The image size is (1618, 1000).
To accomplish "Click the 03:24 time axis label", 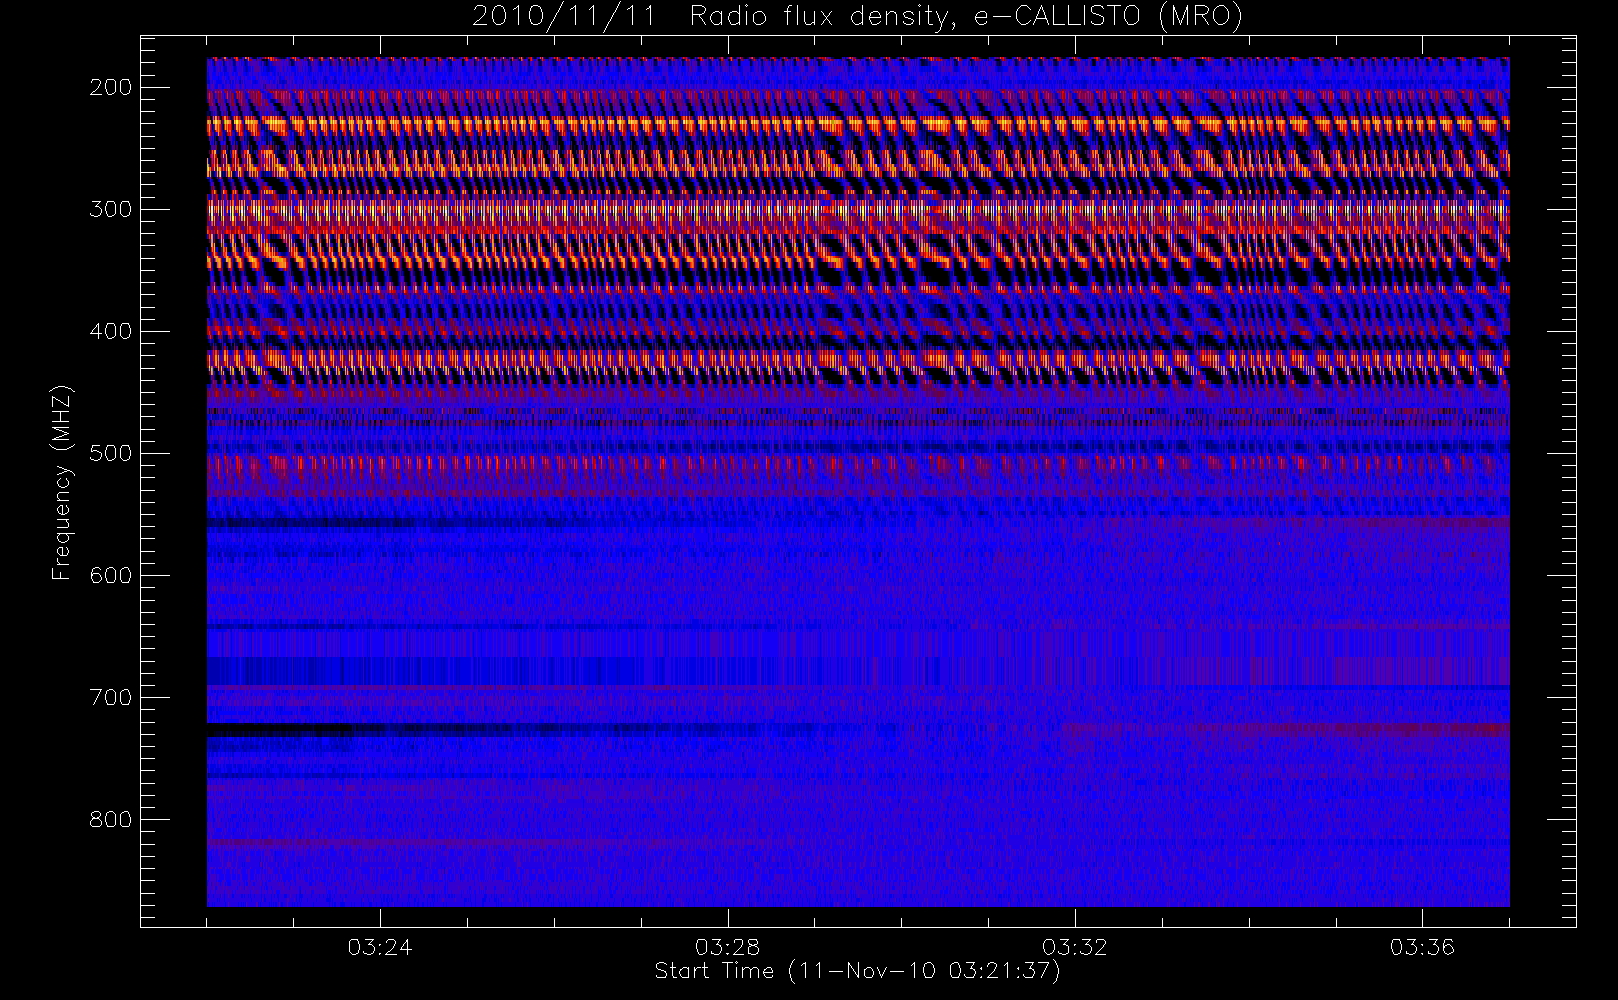I will tap(380, 947).
